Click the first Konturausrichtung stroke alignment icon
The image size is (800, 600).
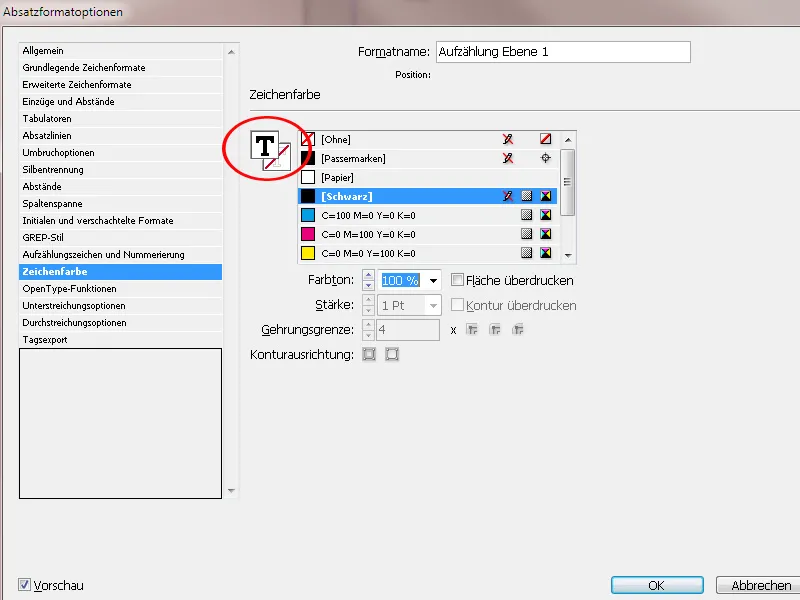(x=369, y=353)
